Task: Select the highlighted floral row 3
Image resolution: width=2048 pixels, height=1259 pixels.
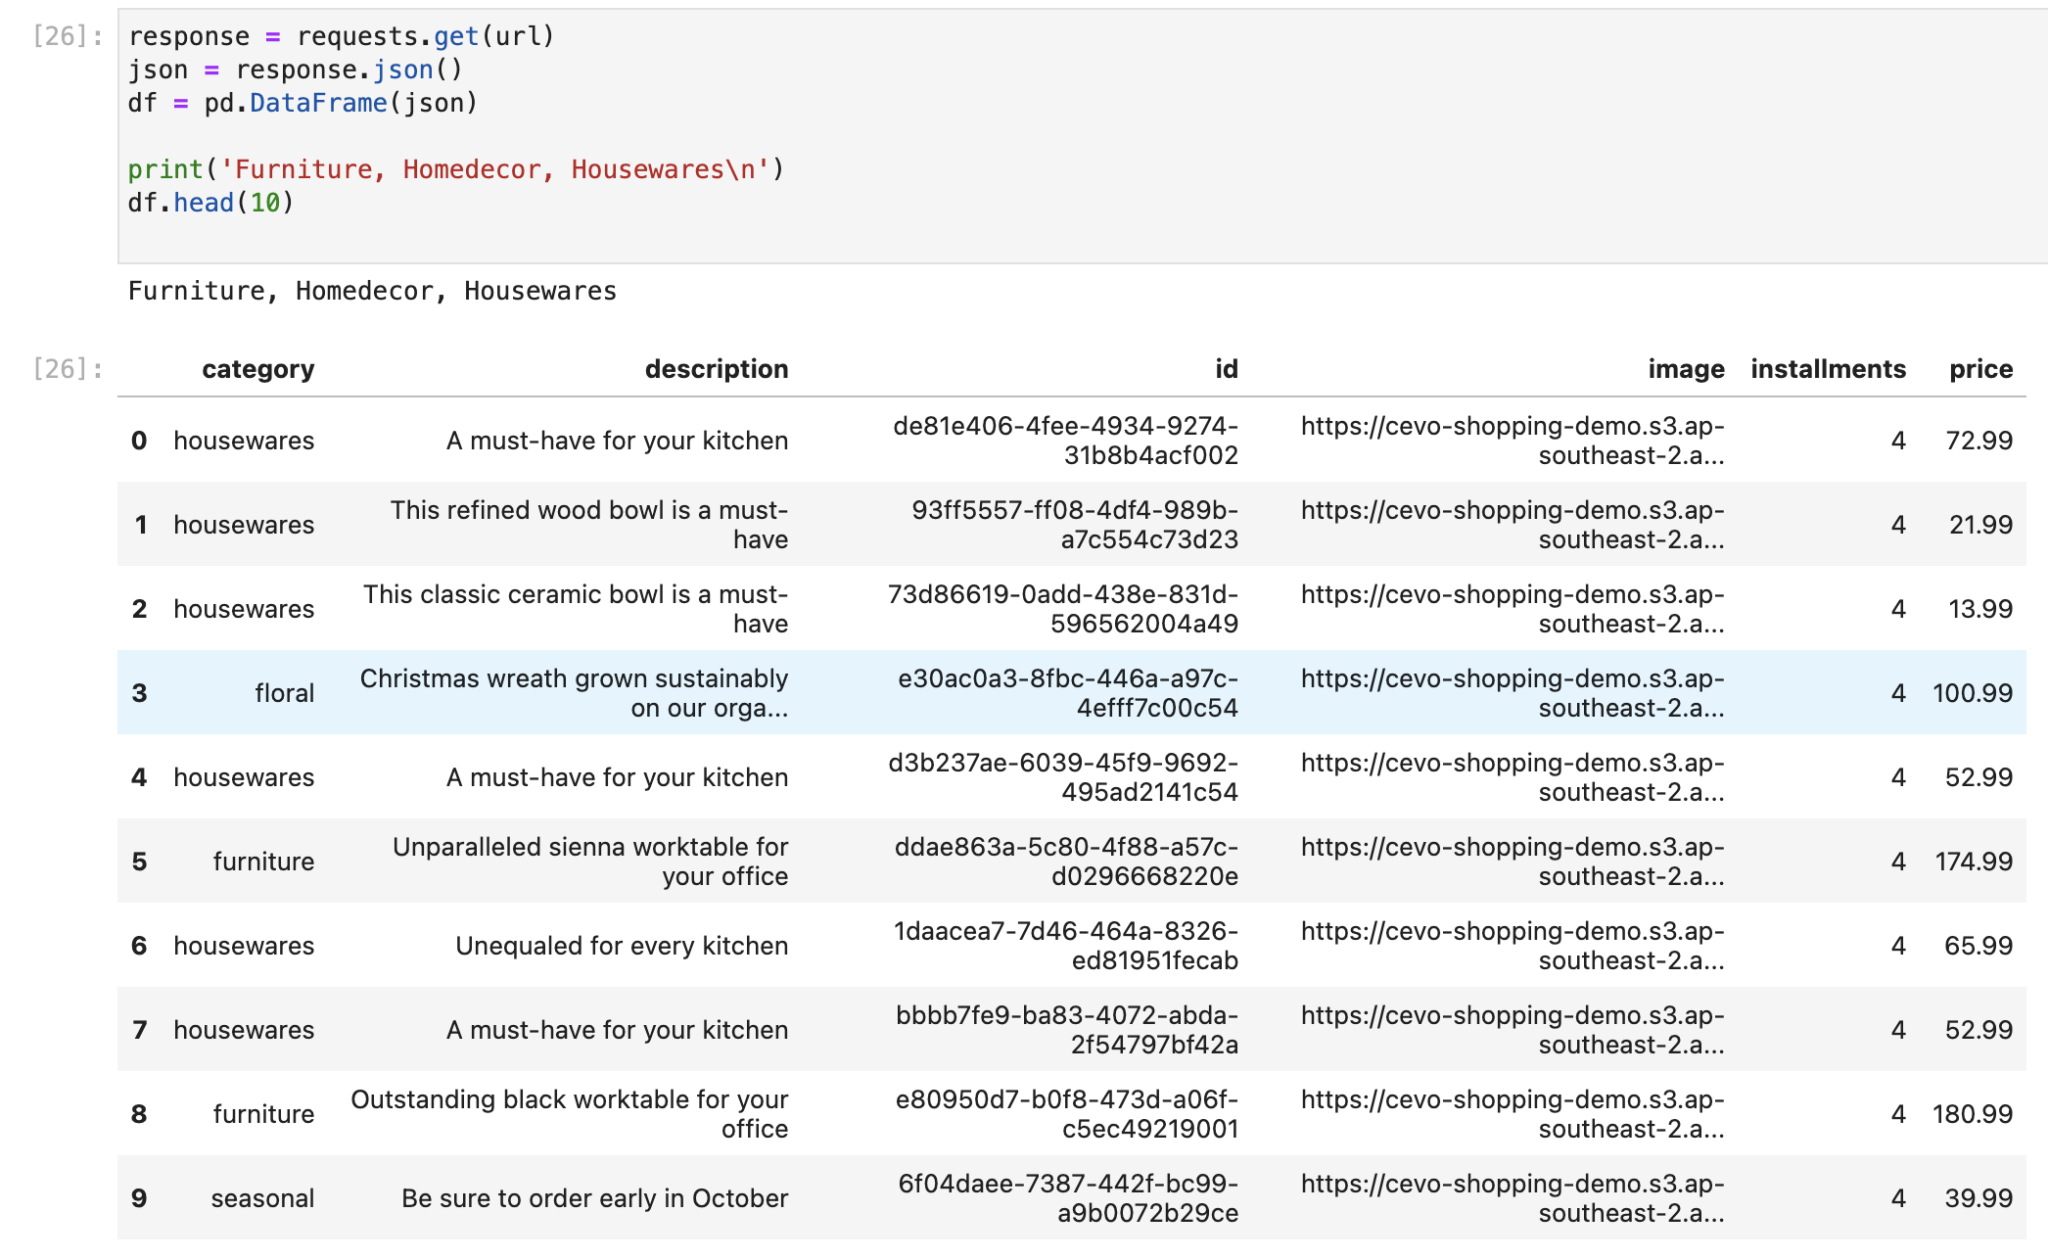Action: pyautogui.click(x=284, y=692)
